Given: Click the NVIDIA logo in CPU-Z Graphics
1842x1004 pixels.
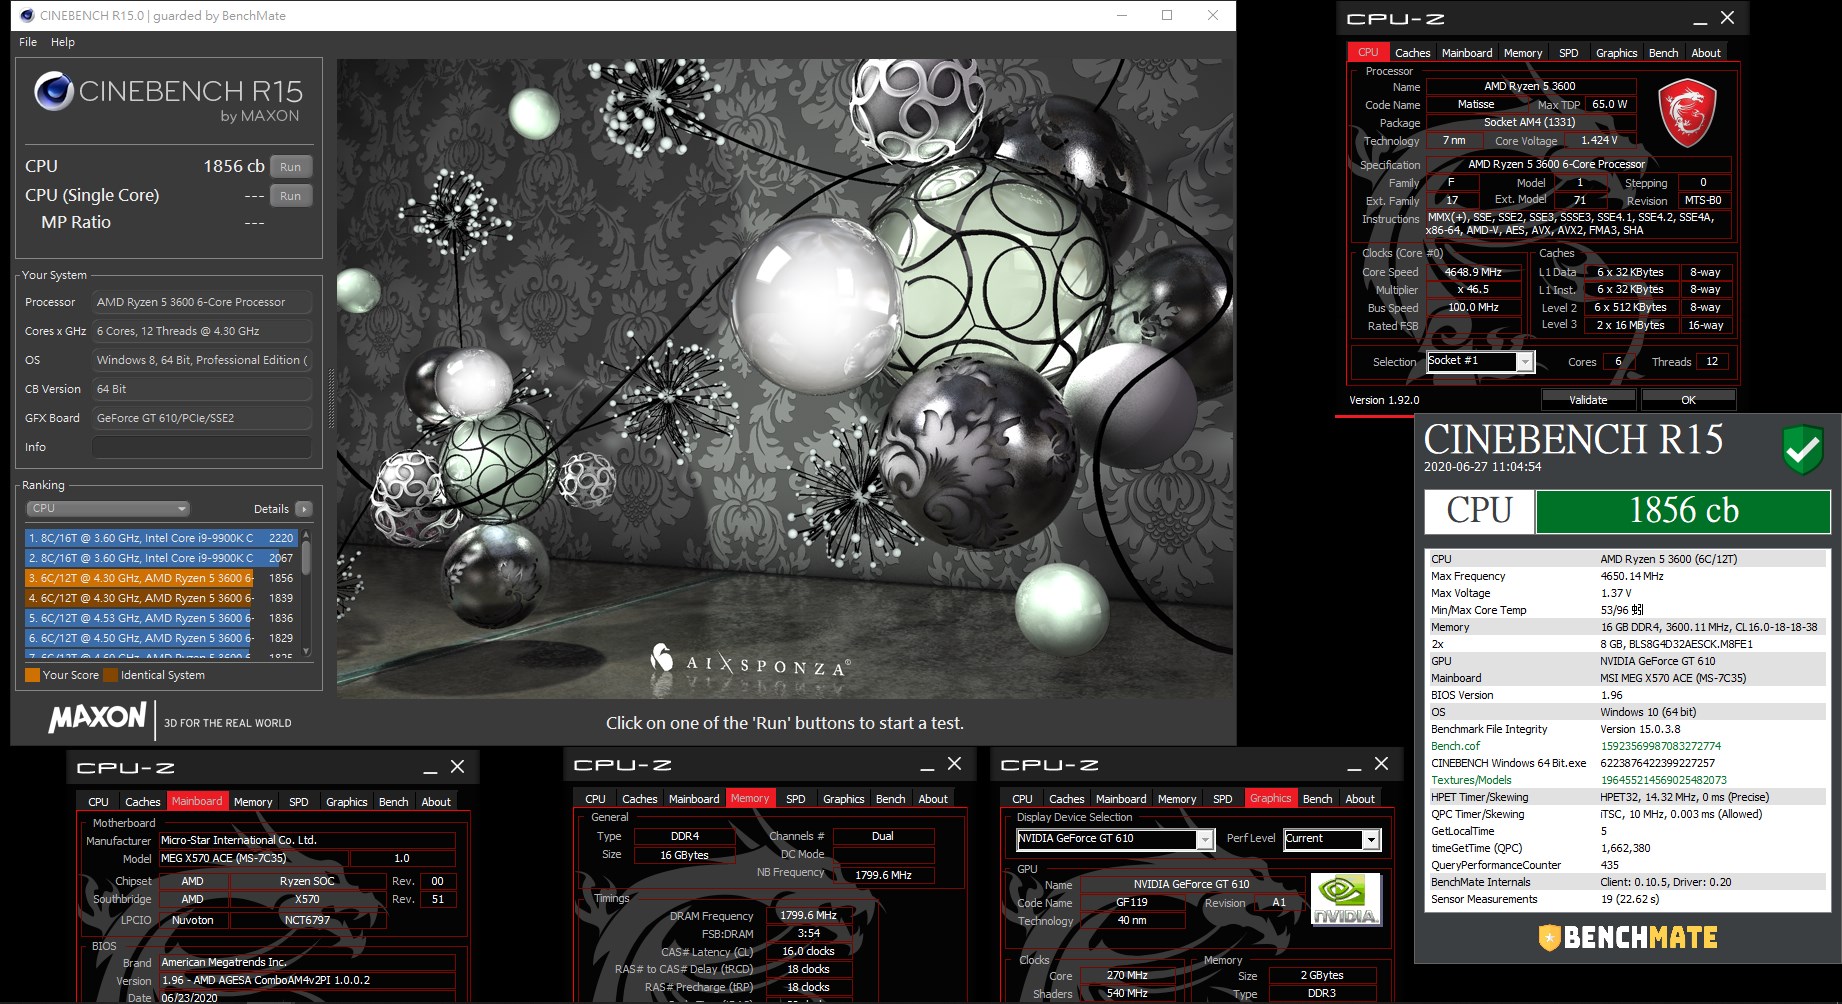Looking at the screenshot, I should point(1345,899).
